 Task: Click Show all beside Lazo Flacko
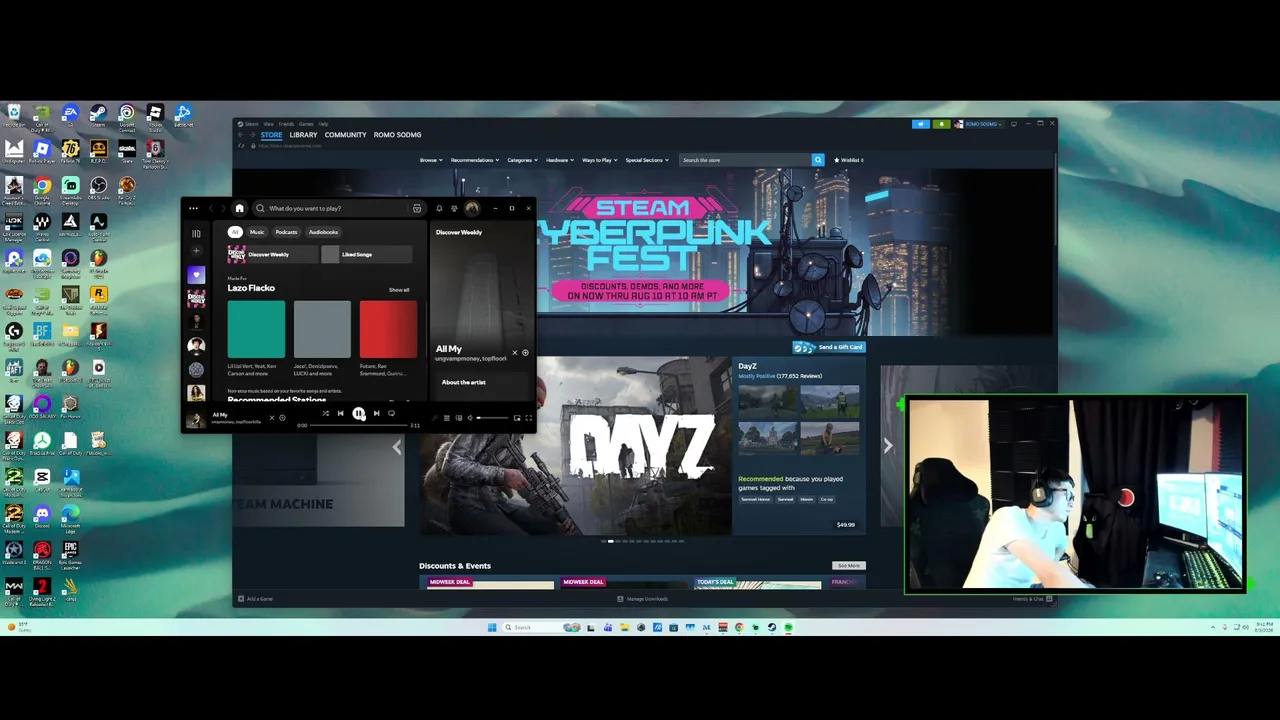tap(399, 290)
